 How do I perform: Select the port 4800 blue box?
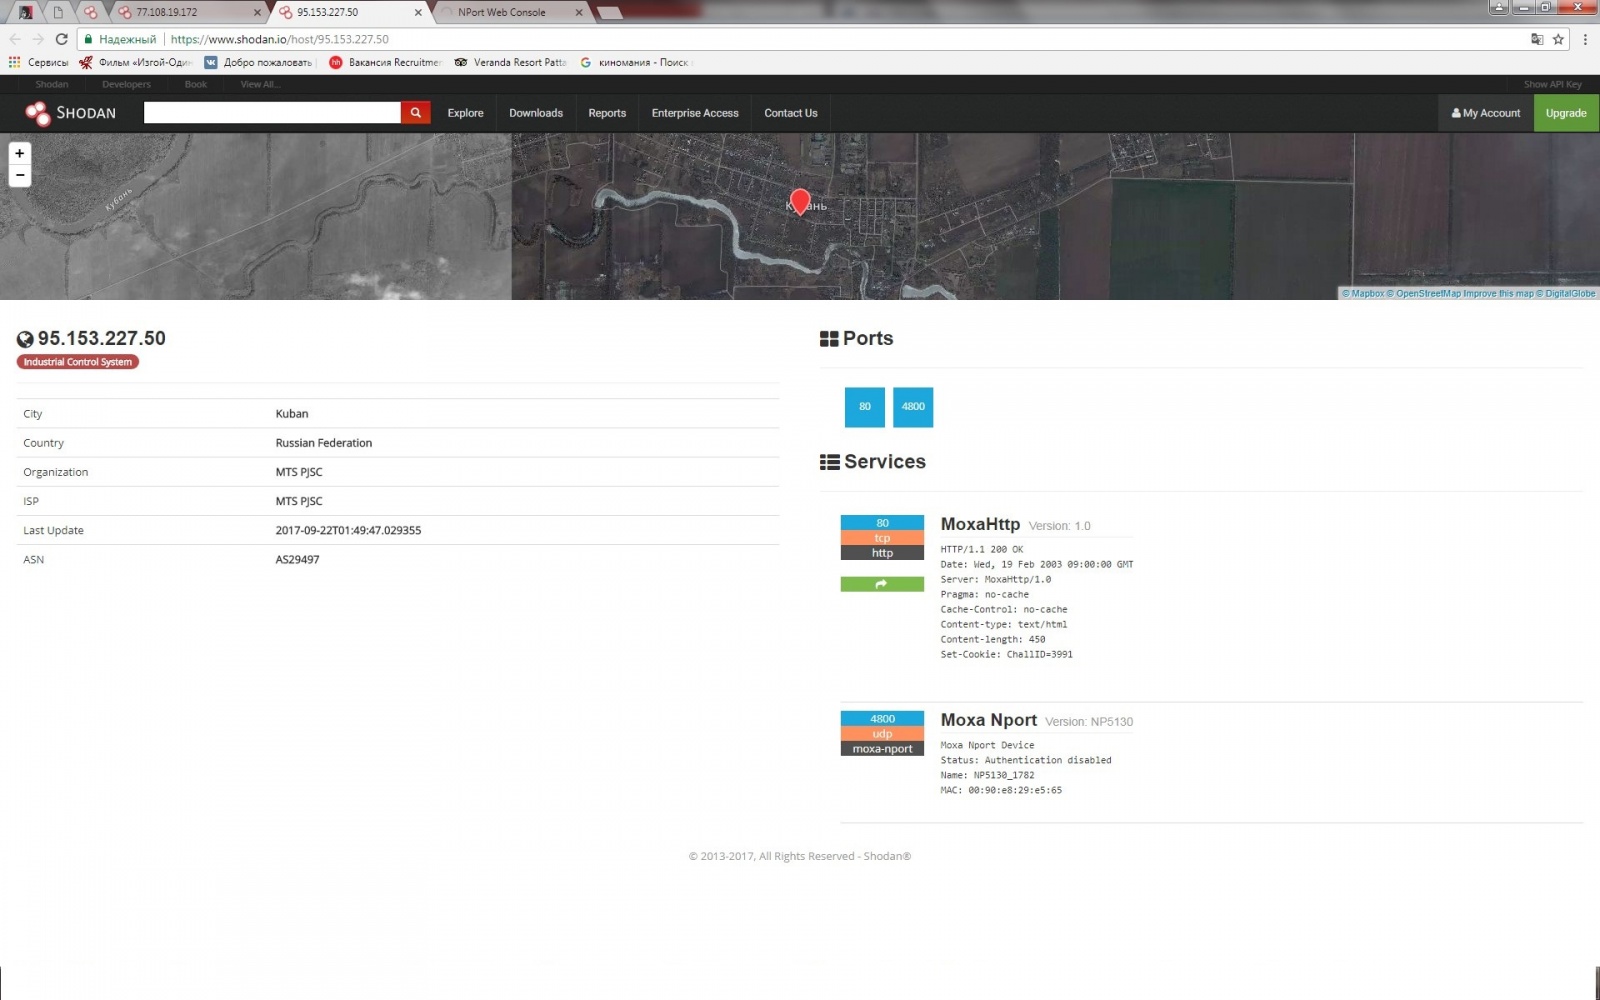tap(913, 407)
